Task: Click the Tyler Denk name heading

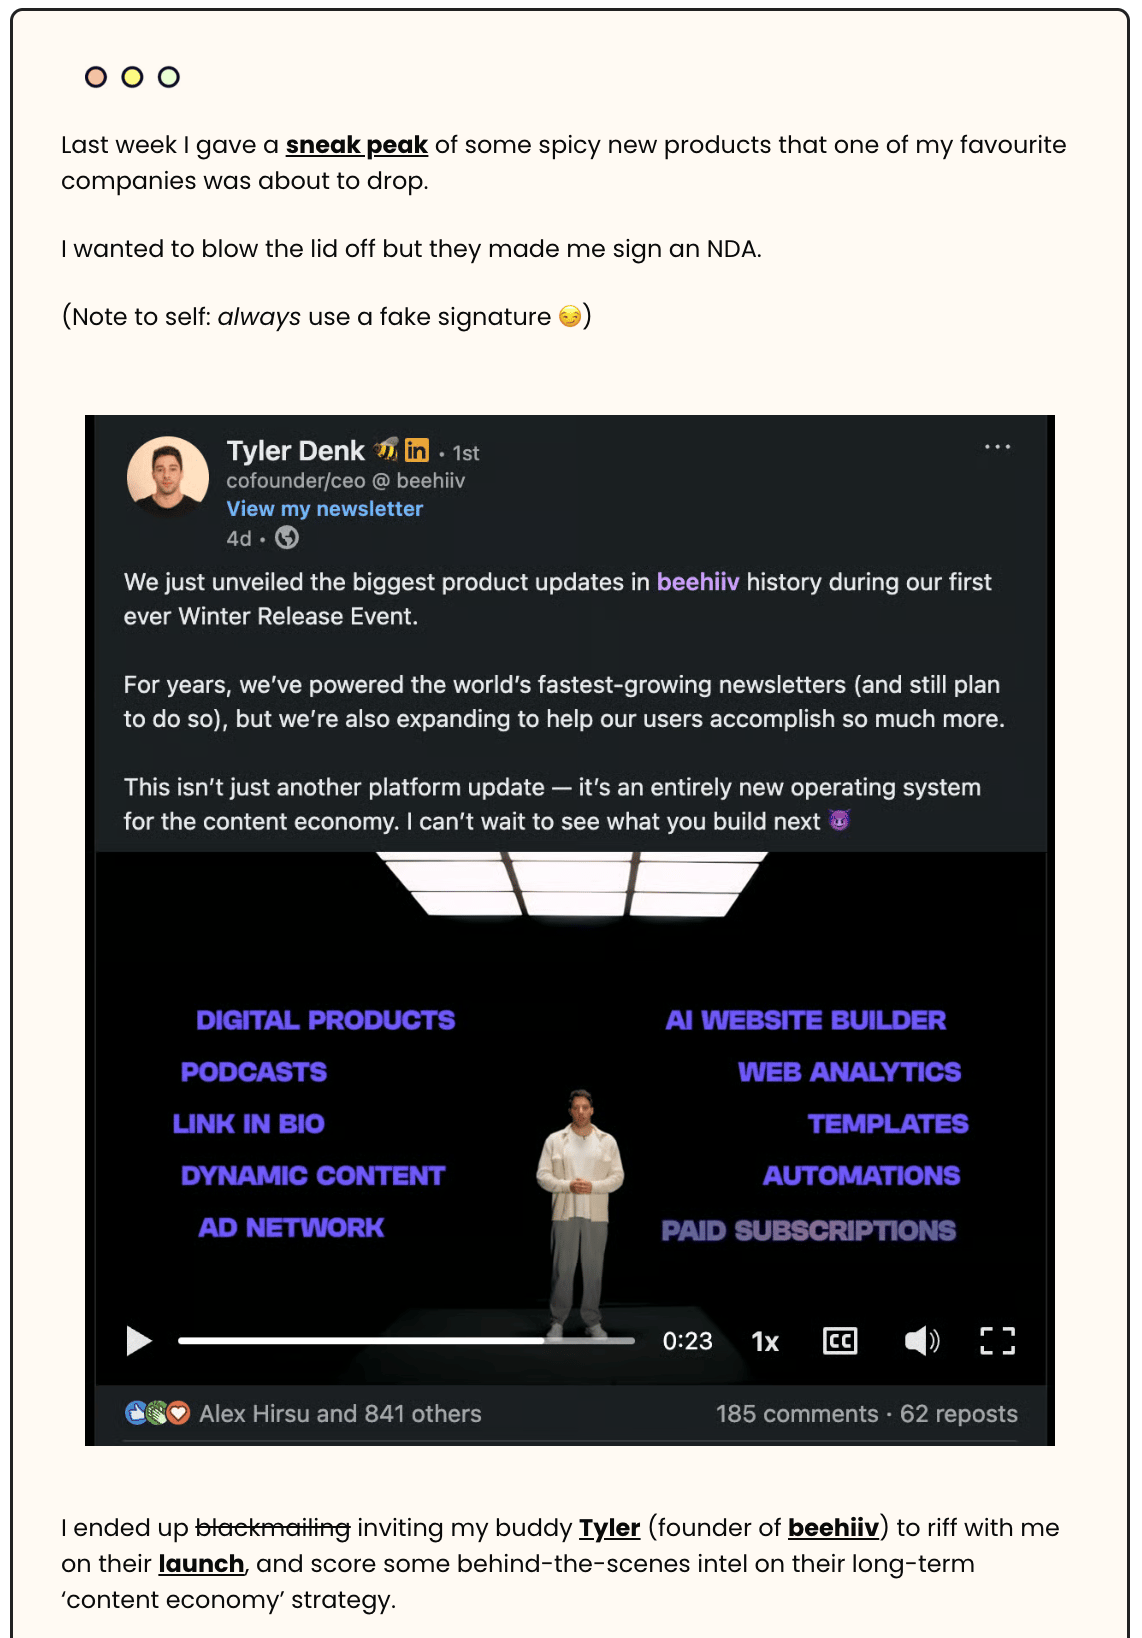Action: (296, 451)
